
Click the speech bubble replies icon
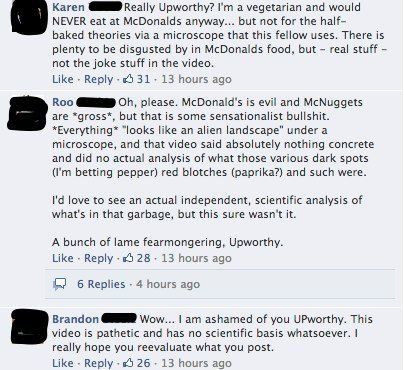pos(60,284)
